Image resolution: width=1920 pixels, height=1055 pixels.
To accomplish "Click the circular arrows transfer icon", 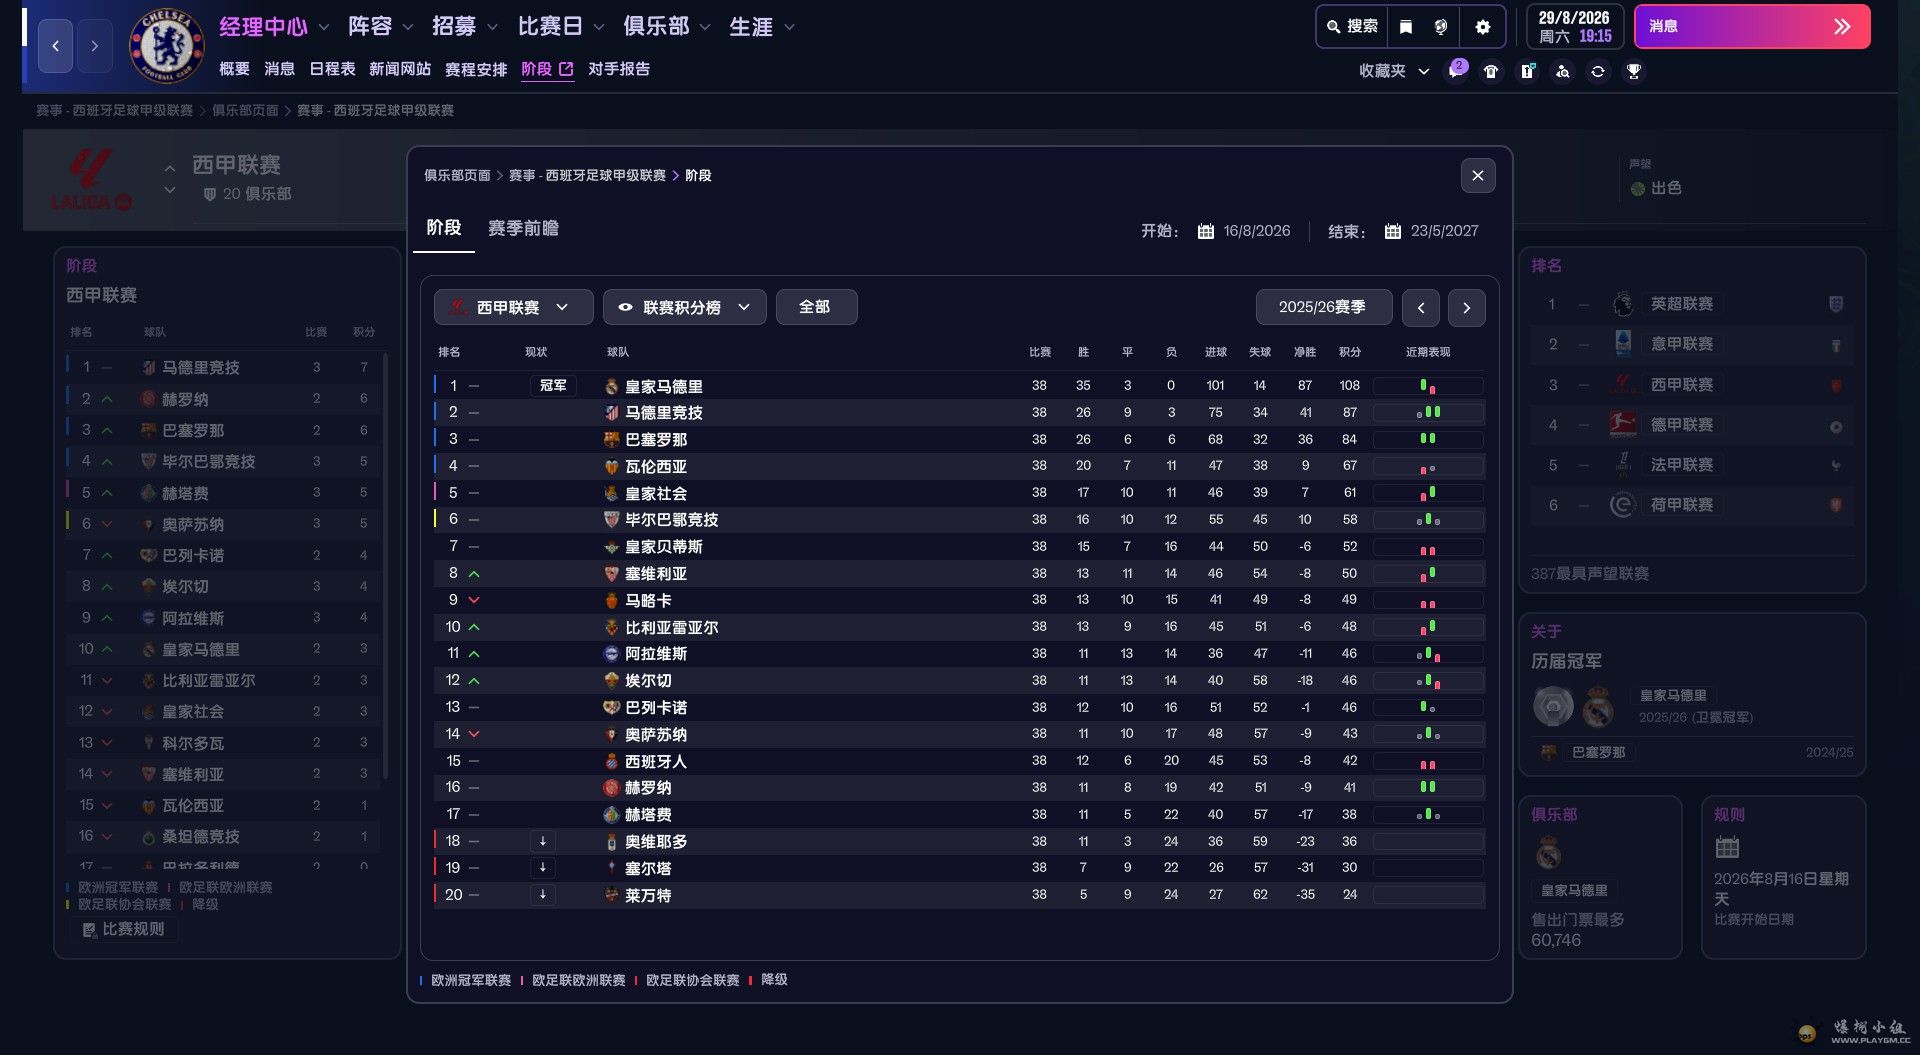I will (x=1597, y=71).
